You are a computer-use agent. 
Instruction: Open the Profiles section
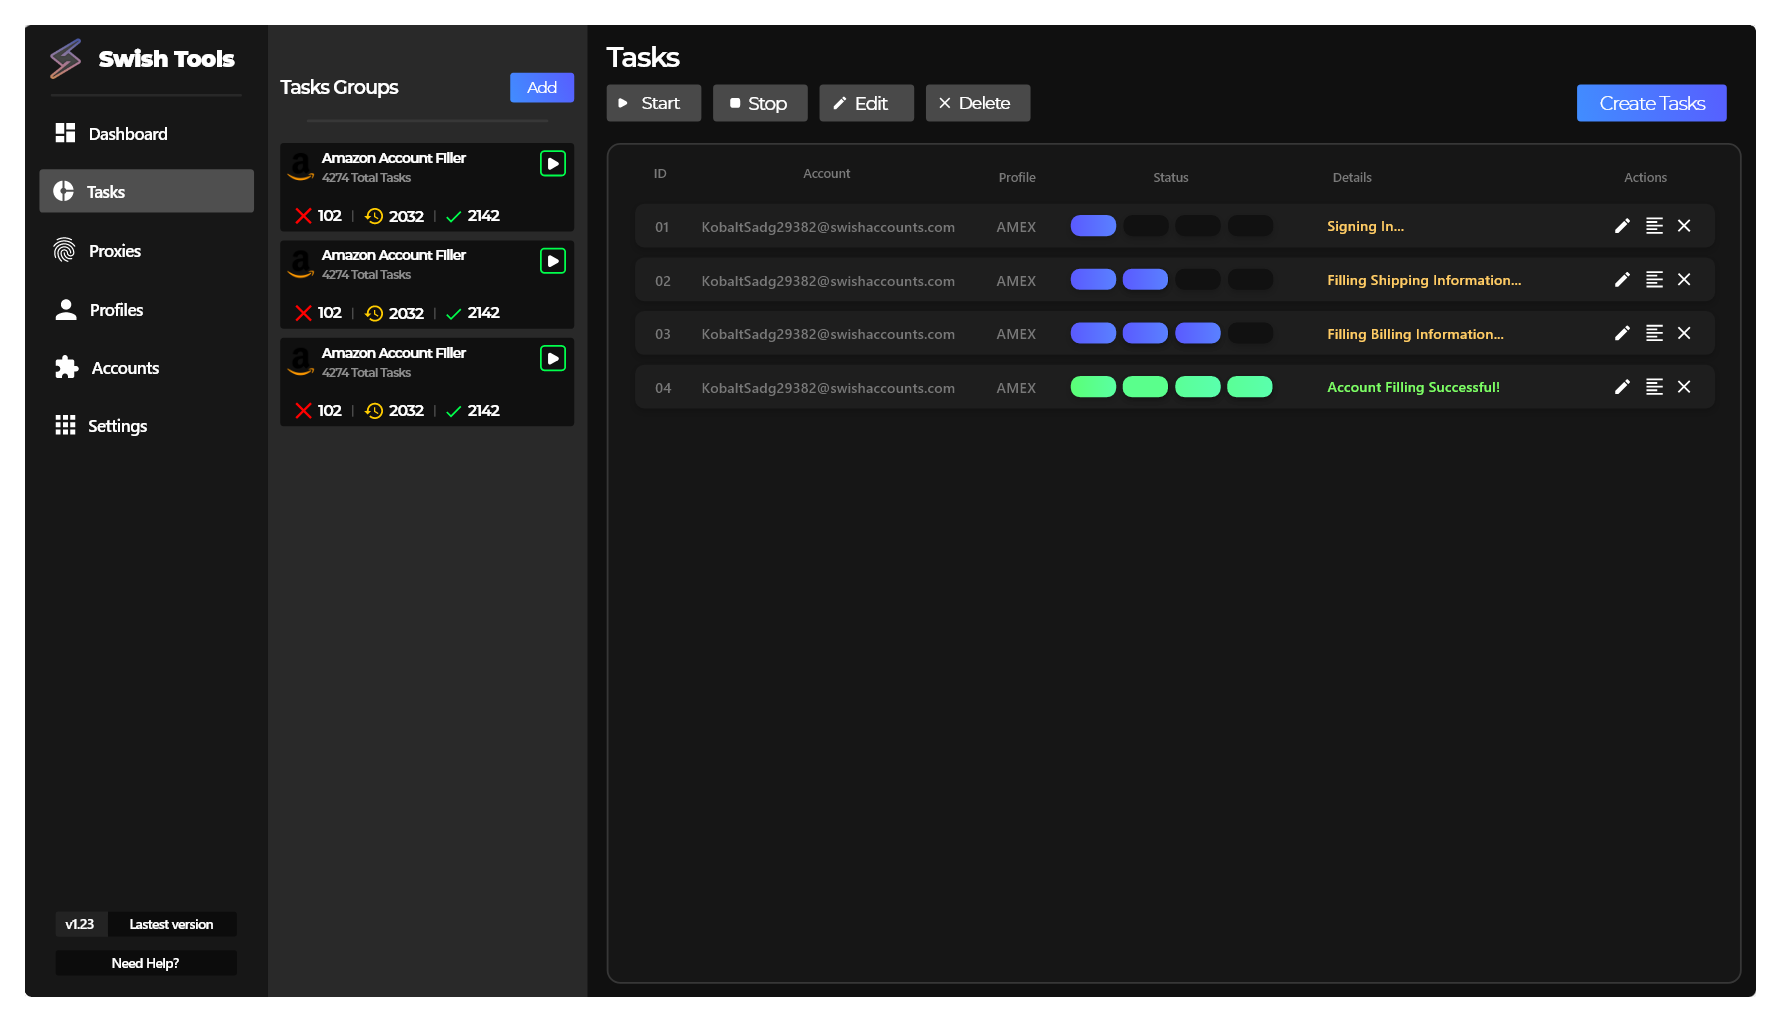coord(116,310)
